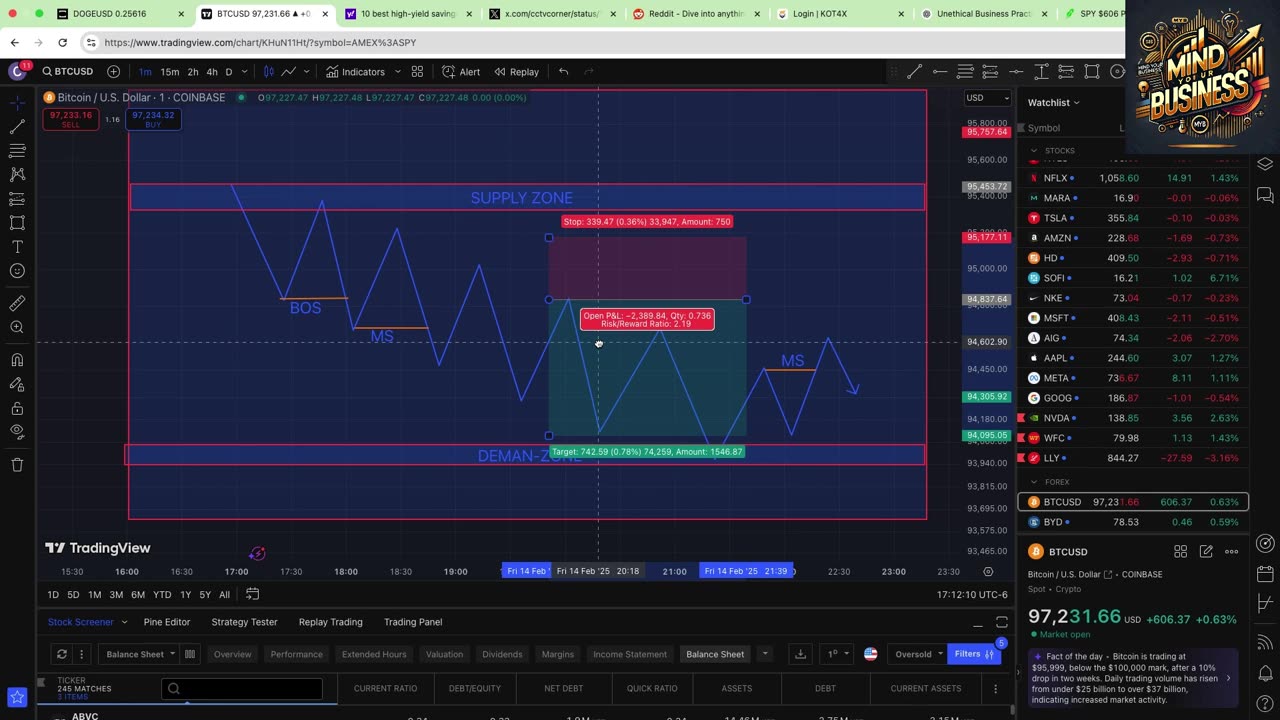Switch to the 4h timeframe
Screen dimensions: 1280x720
pos(212,72)
